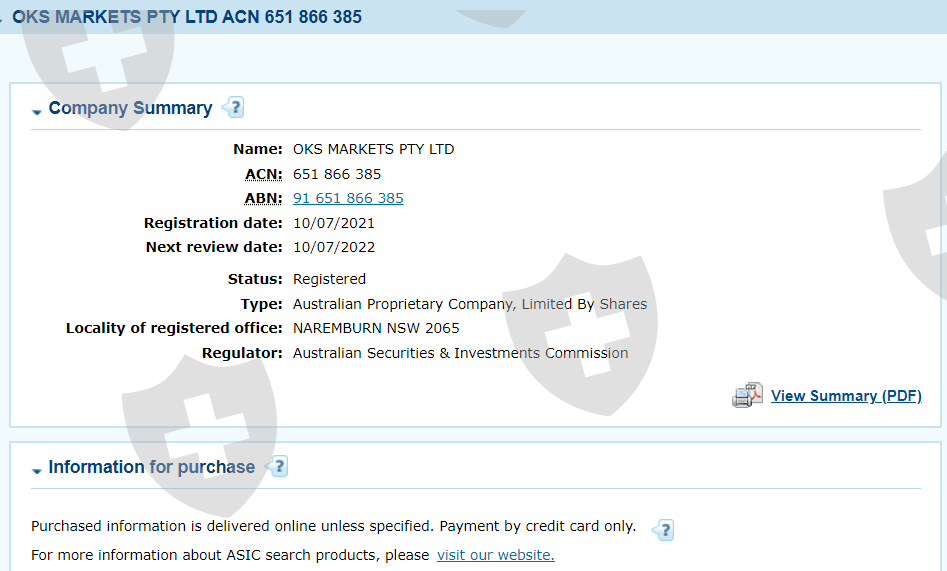This screenshot has height=571, width=947.
Task: Click the underlined ABN field label
Action: click(x=263, y=198)
